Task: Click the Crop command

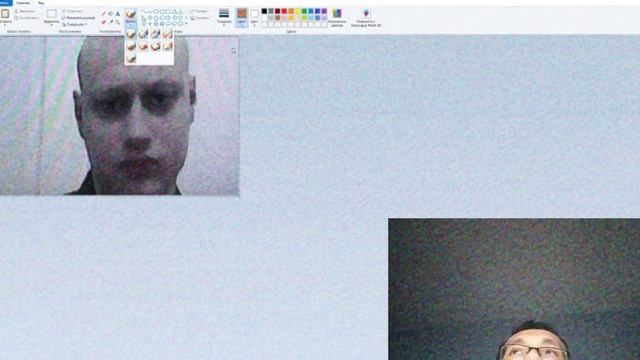Action: click(x=73, y=11)
